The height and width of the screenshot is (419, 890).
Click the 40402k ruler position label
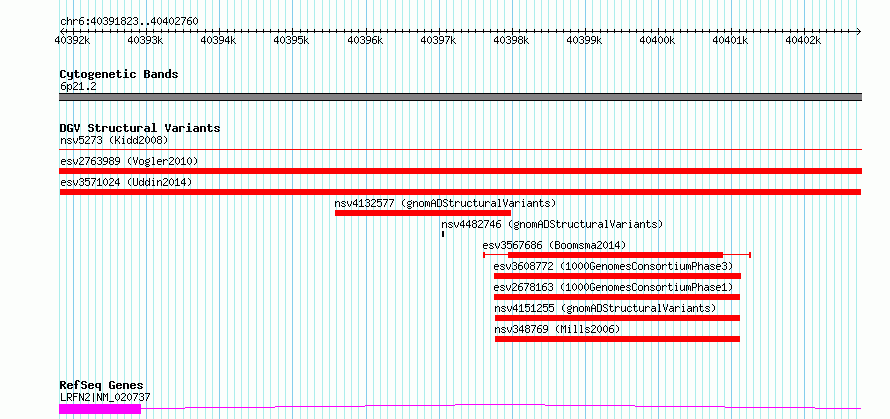pyautogui.click(x=804, y=40)
